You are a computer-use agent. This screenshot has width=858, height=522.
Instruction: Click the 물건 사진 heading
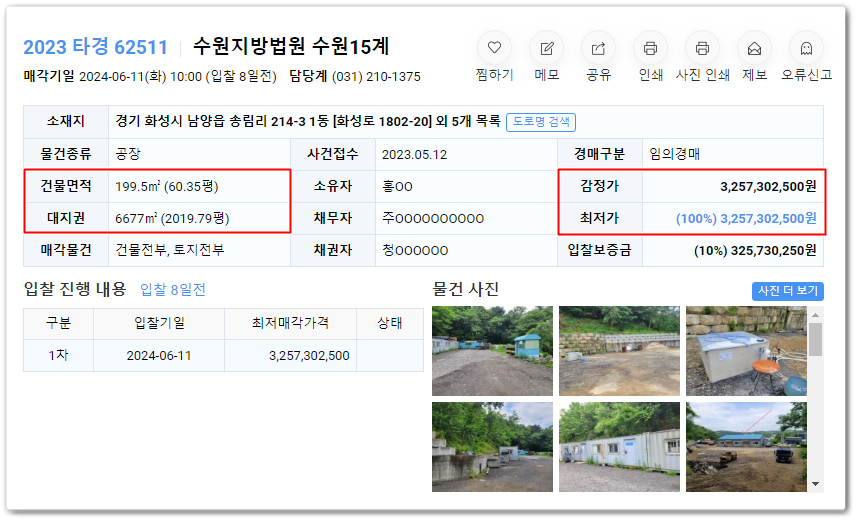click(x=466, y=289)
